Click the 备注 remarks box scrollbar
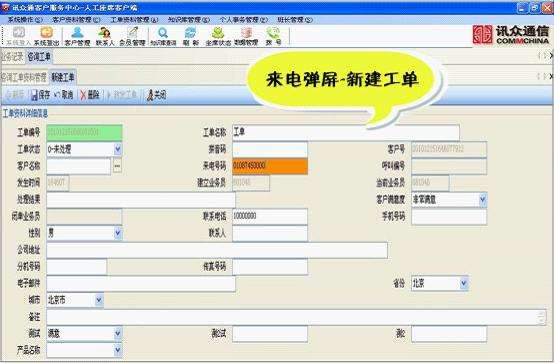 coord(542,317)
